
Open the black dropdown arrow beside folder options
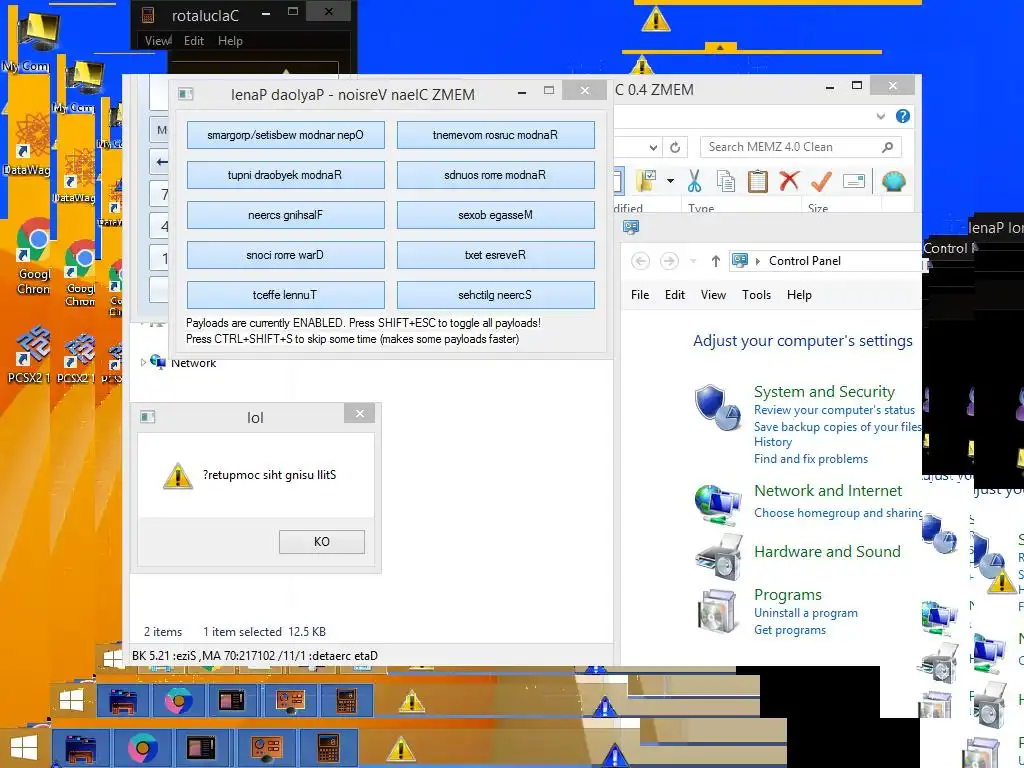point(670,181)
